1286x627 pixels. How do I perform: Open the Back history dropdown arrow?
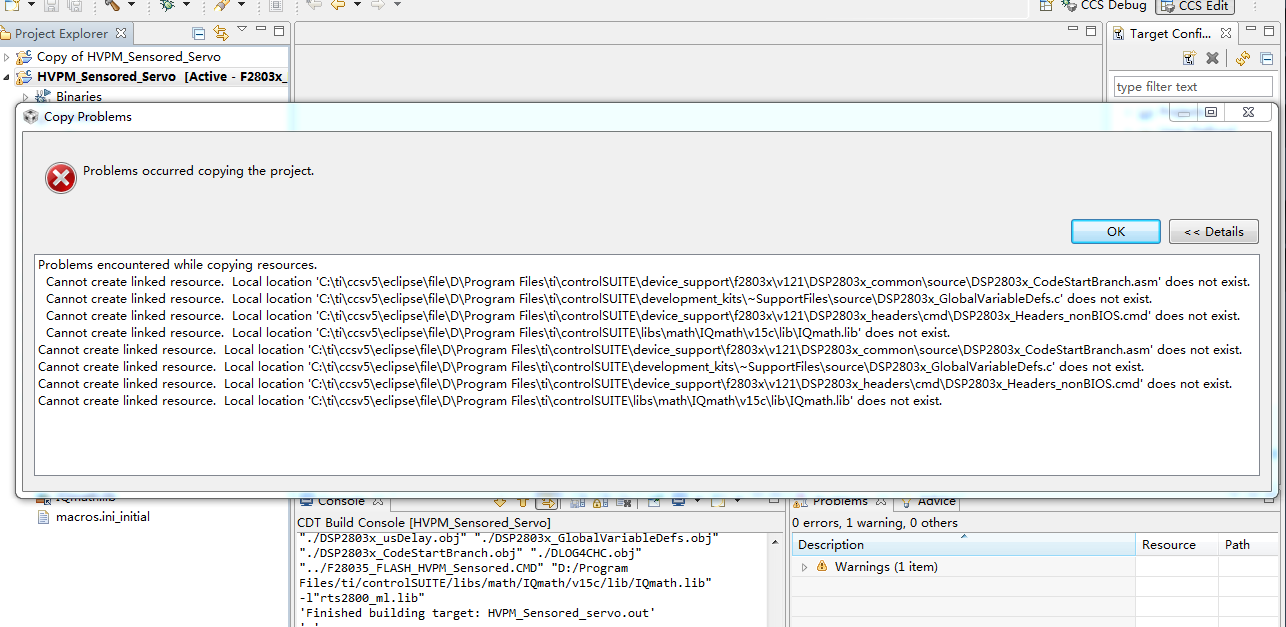[x=356, y=5]
